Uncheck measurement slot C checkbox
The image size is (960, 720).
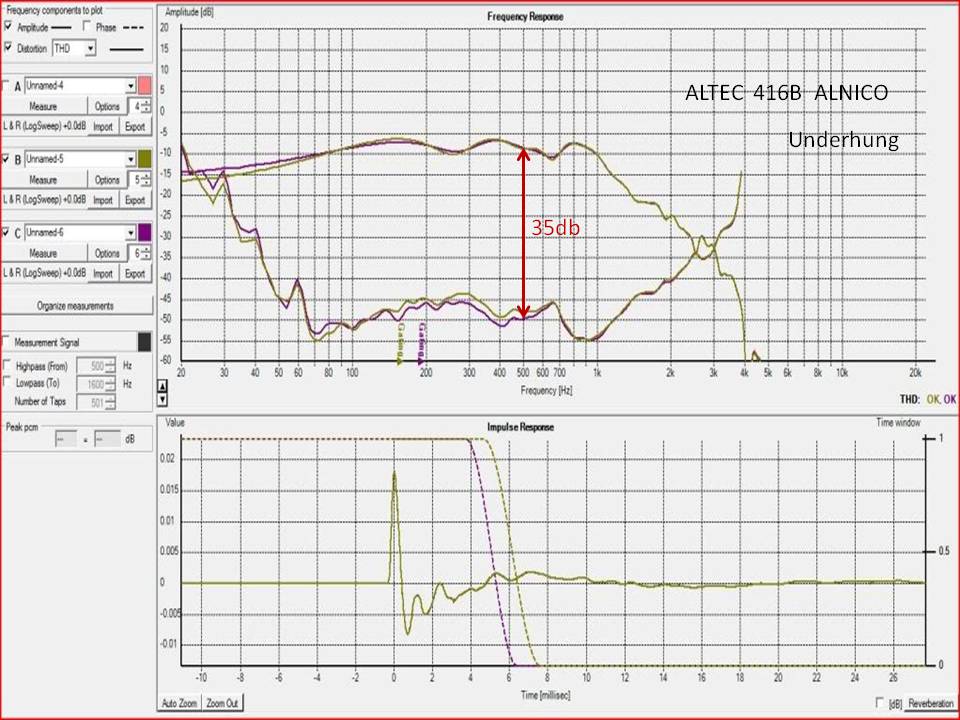click(6, 232)
